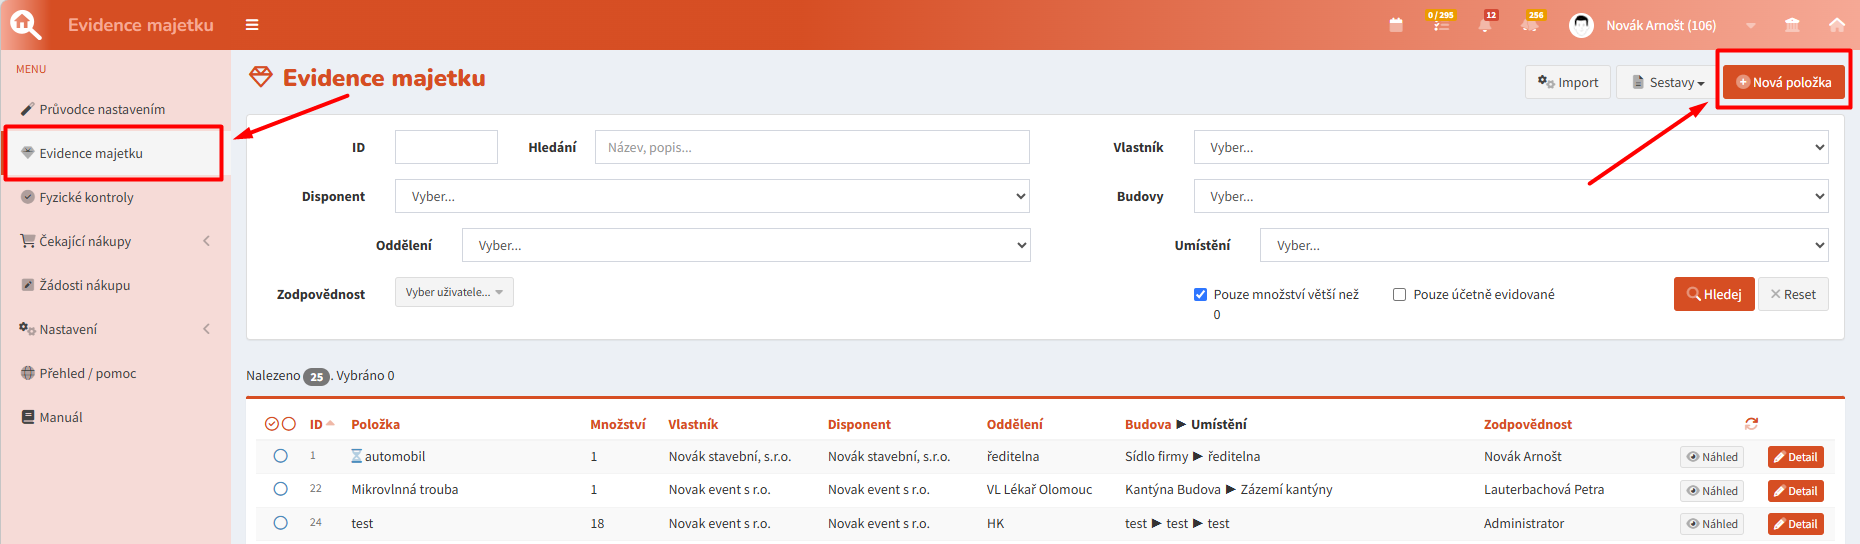This screenshot has height=544, width=1860.
Task: Click the diamond icon next to page title
Action: click(x=261, y=77)
